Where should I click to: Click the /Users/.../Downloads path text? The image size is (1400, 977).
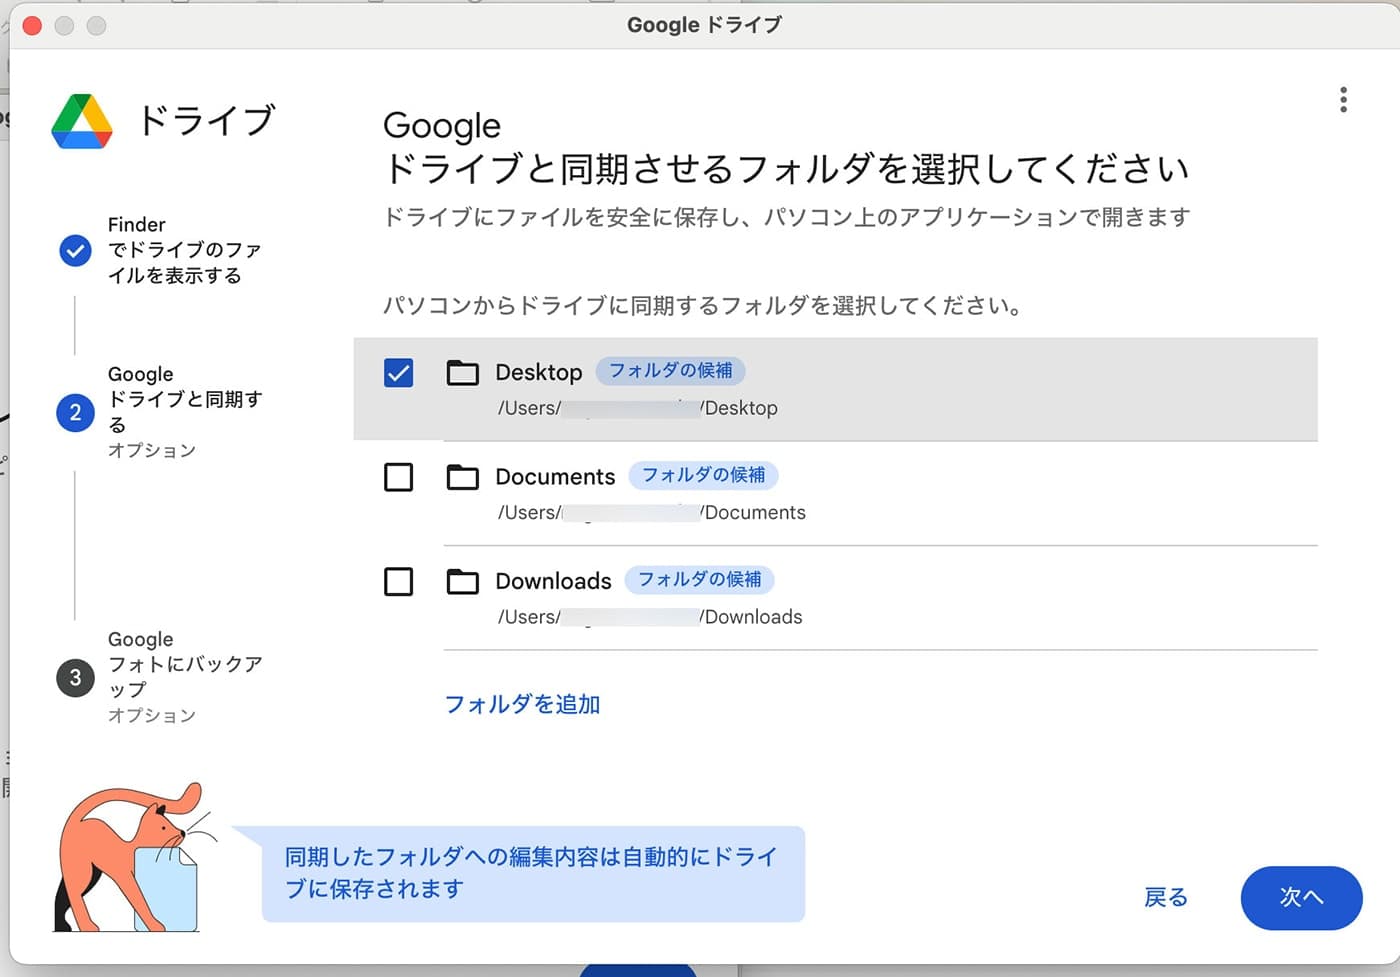tap(650, 617)
